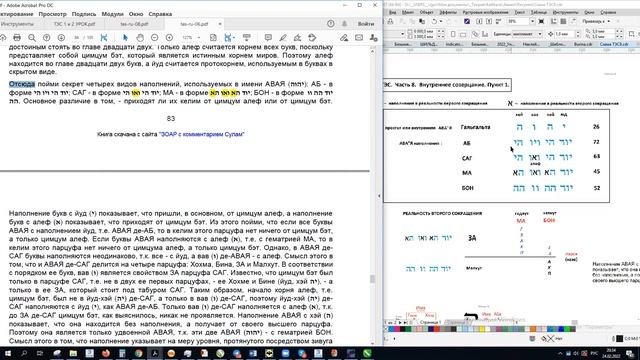
Task: Click the fill and sign pen icon at right
Action: [344, 38]
